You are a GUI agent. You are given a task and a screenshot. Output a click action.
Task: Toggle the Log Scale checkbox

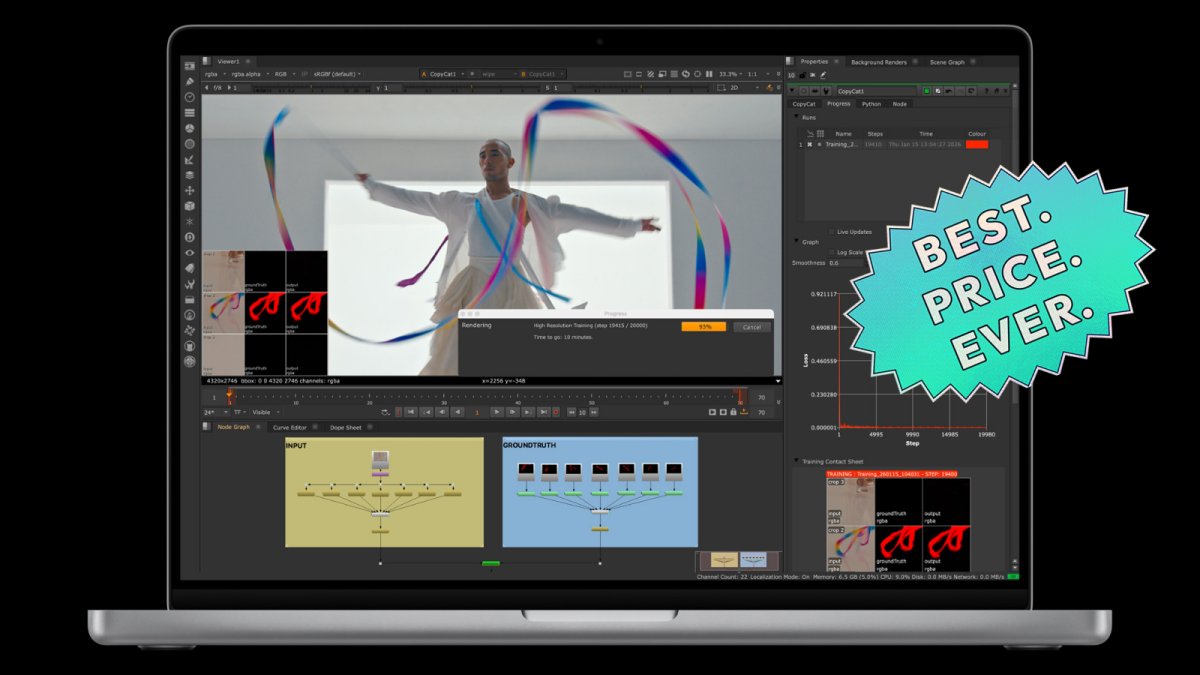pos(831,252)
